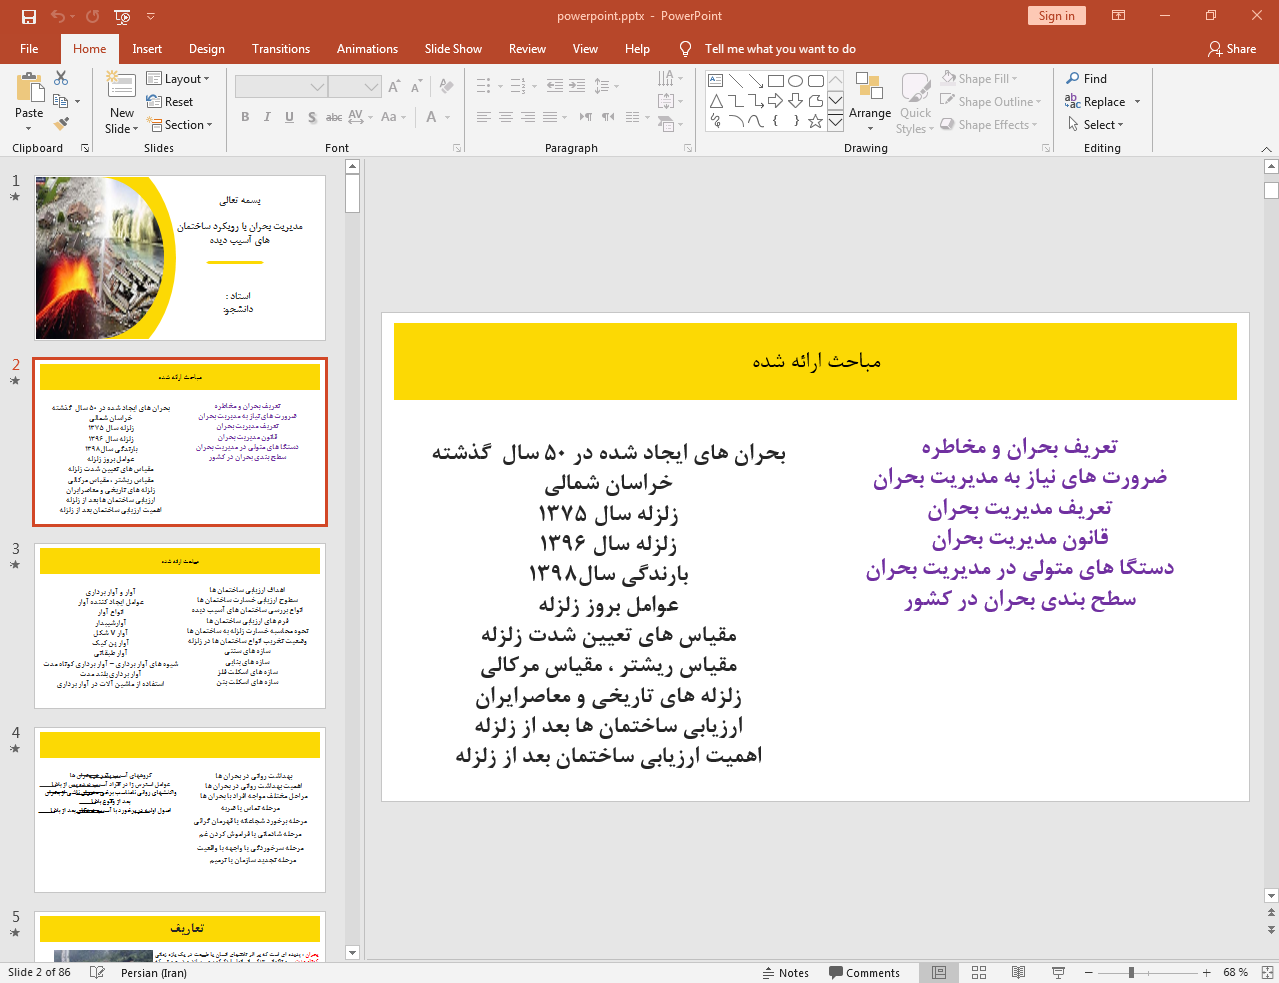
Task: Click the Undo arrow icon
Action: pos(58,16)
